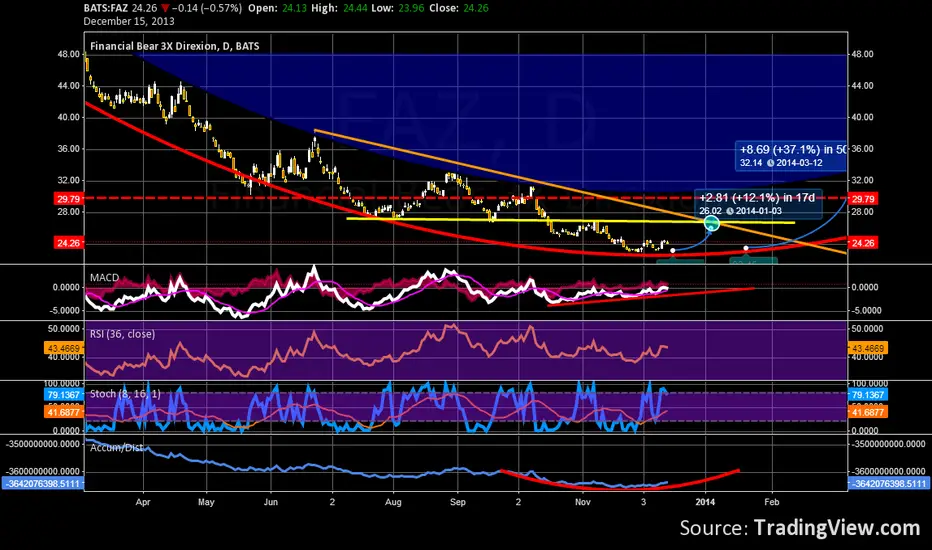Click red 29.79 price tag on right axis
The image size is (932, 550).
point(862,199)
